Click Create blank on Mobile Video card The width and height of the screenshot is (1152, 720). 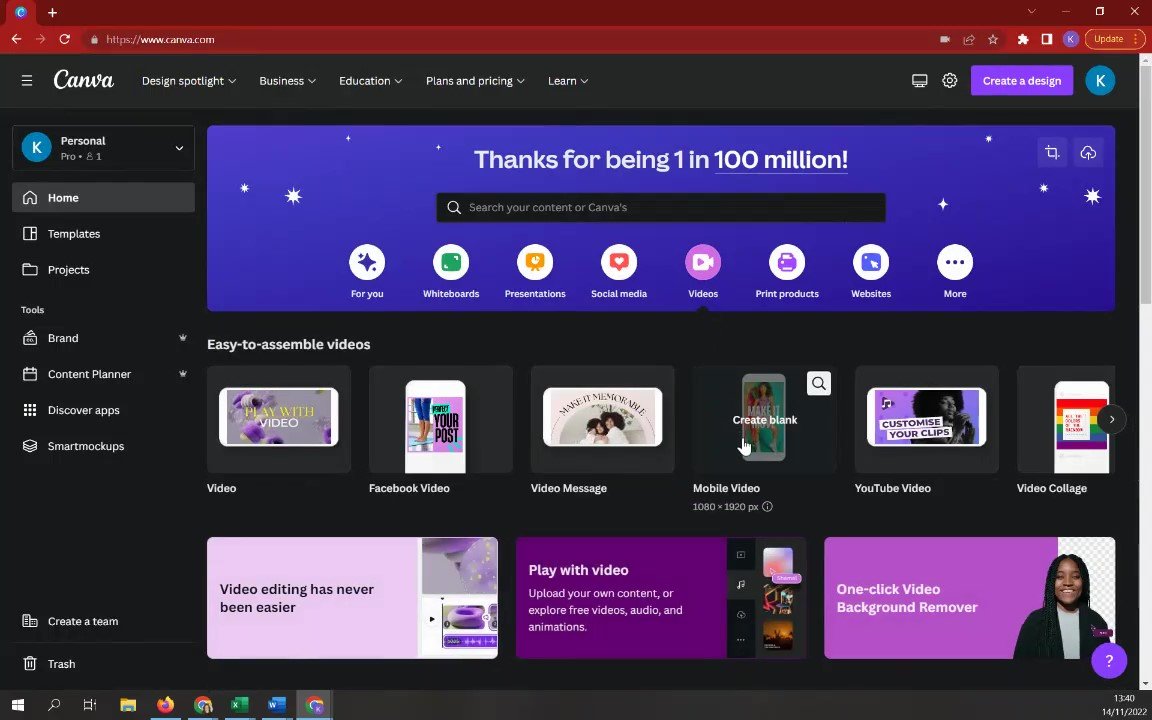point(765,420)
